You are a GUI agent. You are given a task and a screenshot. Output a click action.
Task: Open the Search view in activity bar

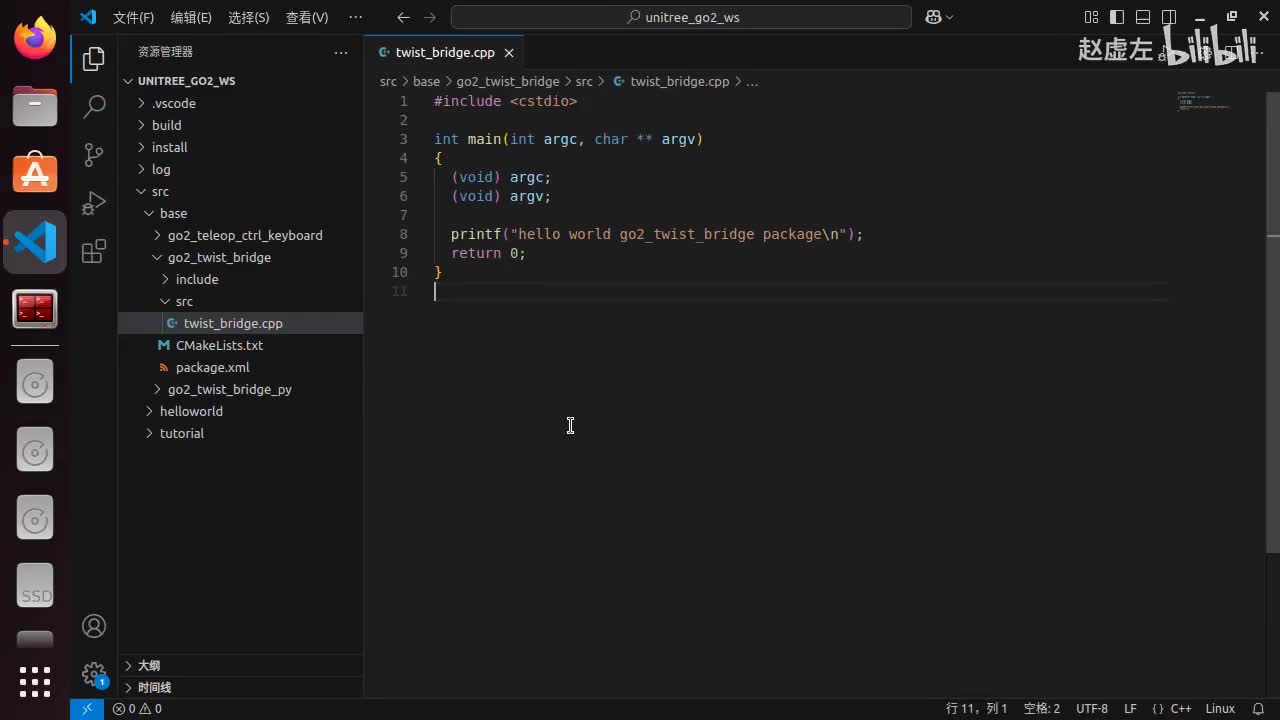[x=94, y=106]
